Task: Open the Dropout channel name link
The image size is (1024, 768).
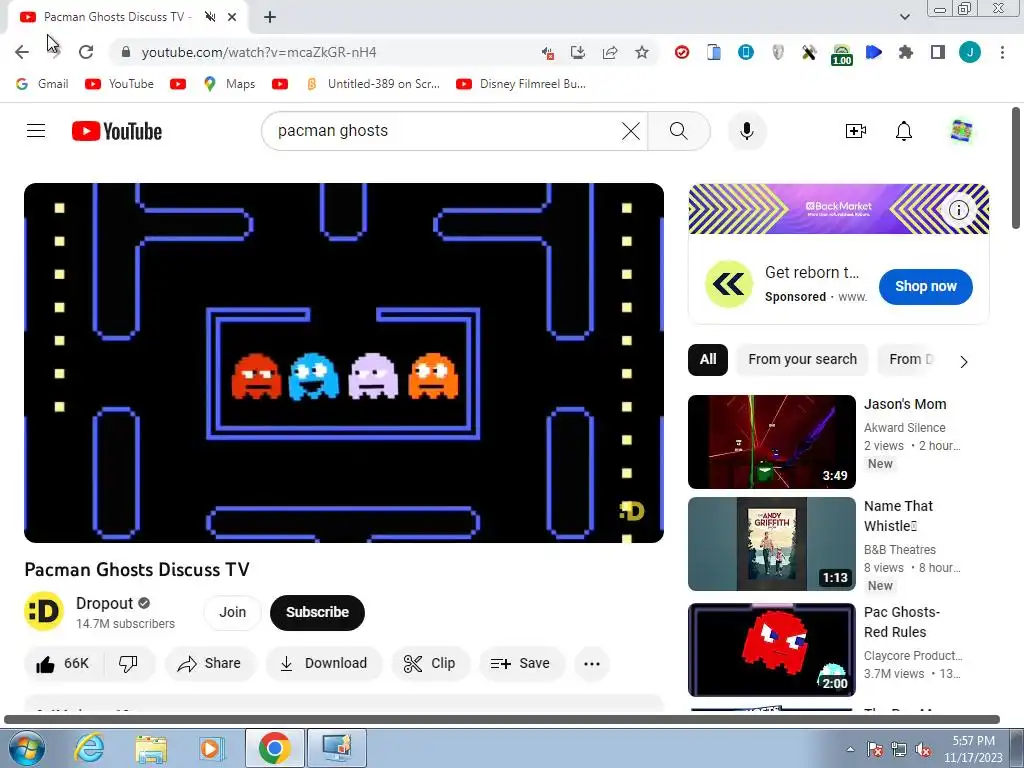Action: (104, 603)
